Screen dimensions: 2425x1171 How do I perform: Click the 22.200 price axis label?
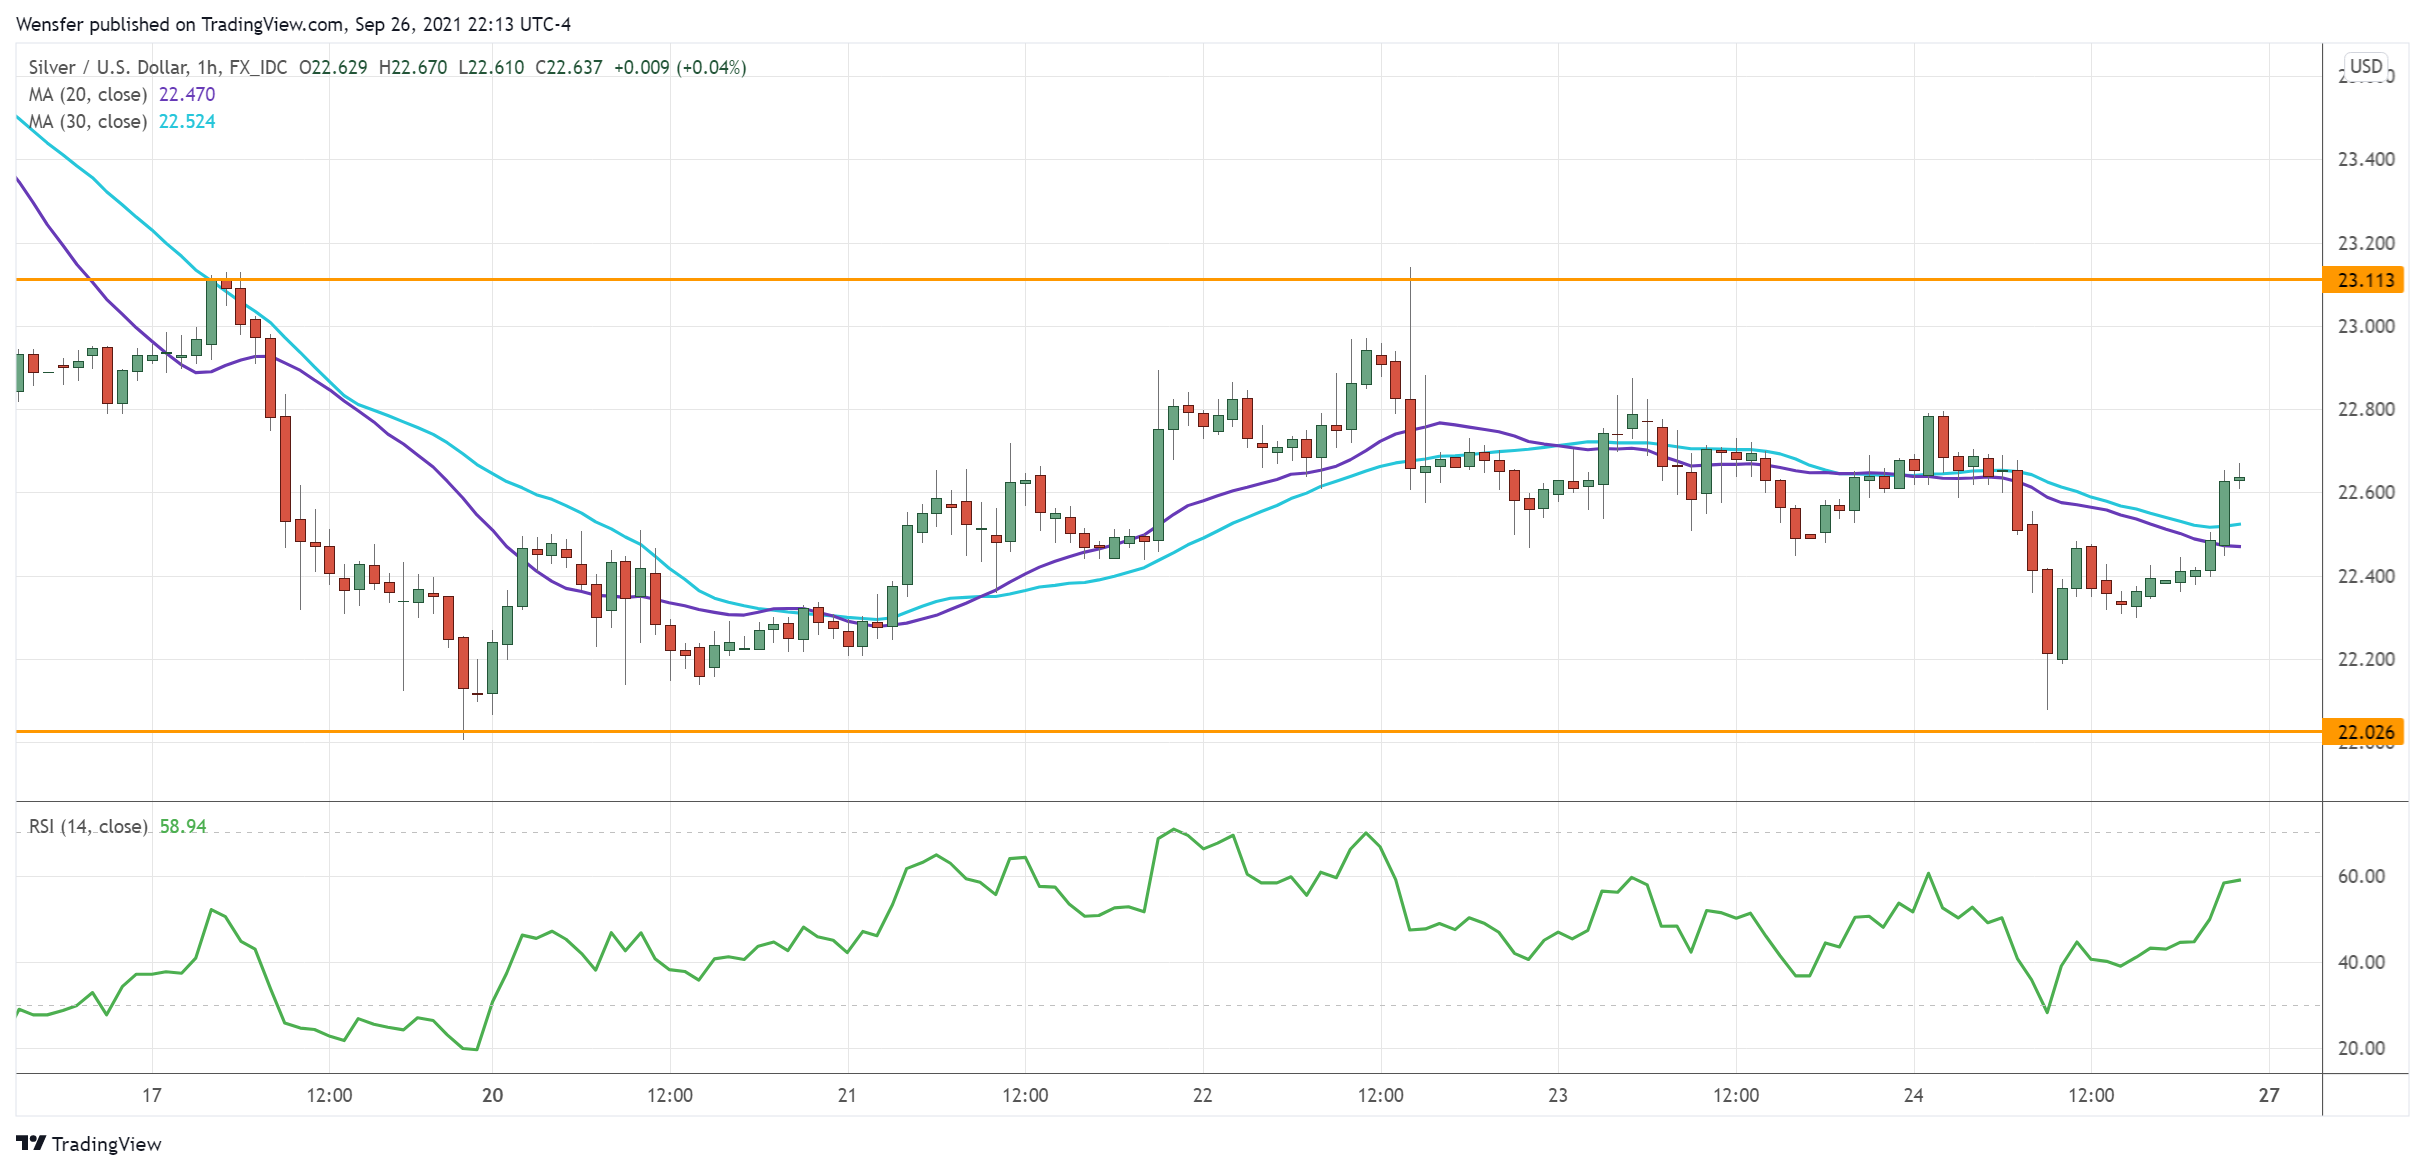tap(2365, 659)
